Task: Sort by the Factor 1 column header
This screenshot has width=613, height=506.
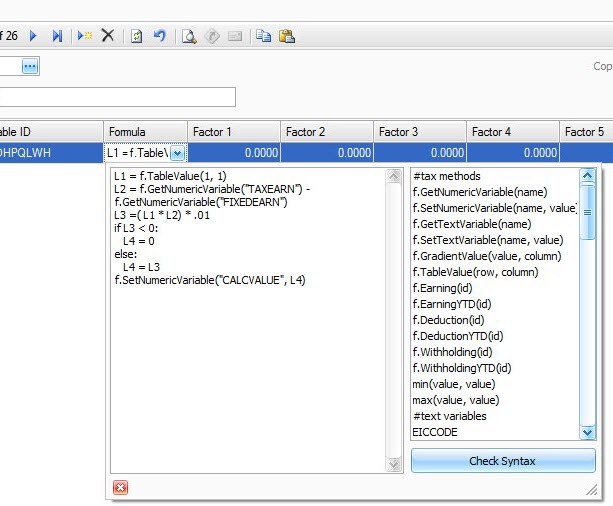Action: tap(233, 132)
